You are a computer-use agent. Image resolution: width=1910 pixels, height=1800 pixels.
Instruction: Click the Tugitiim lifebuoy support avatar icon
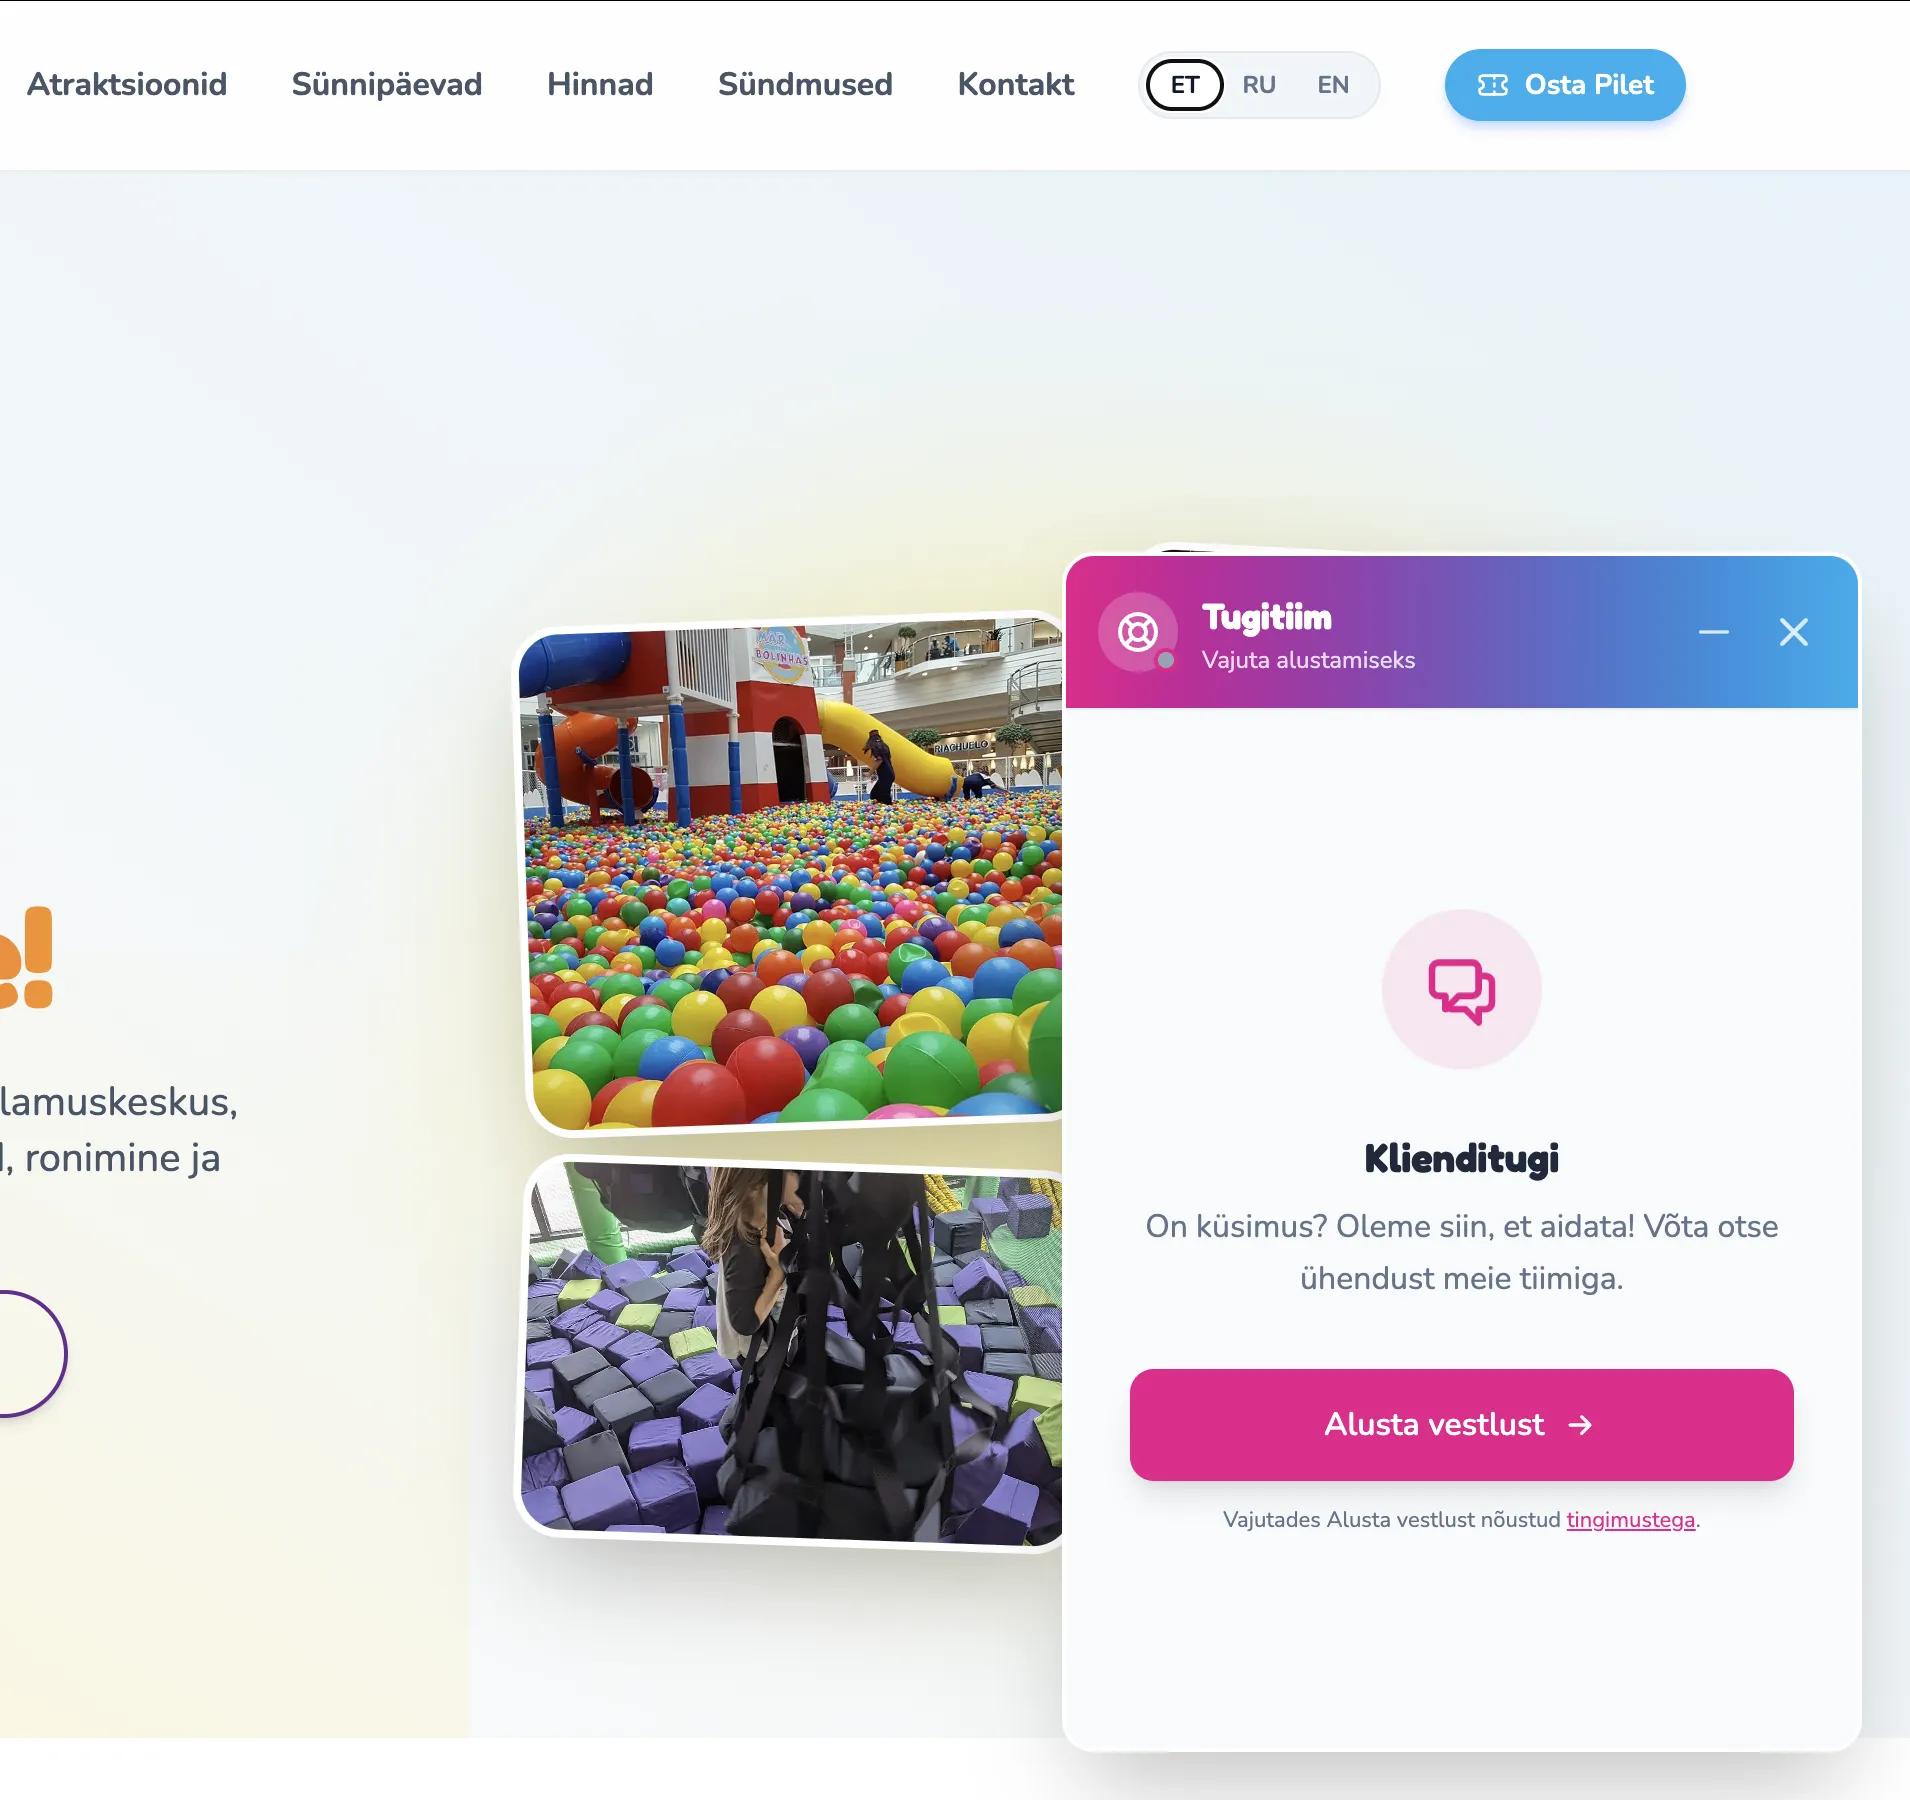point(1138,632)
